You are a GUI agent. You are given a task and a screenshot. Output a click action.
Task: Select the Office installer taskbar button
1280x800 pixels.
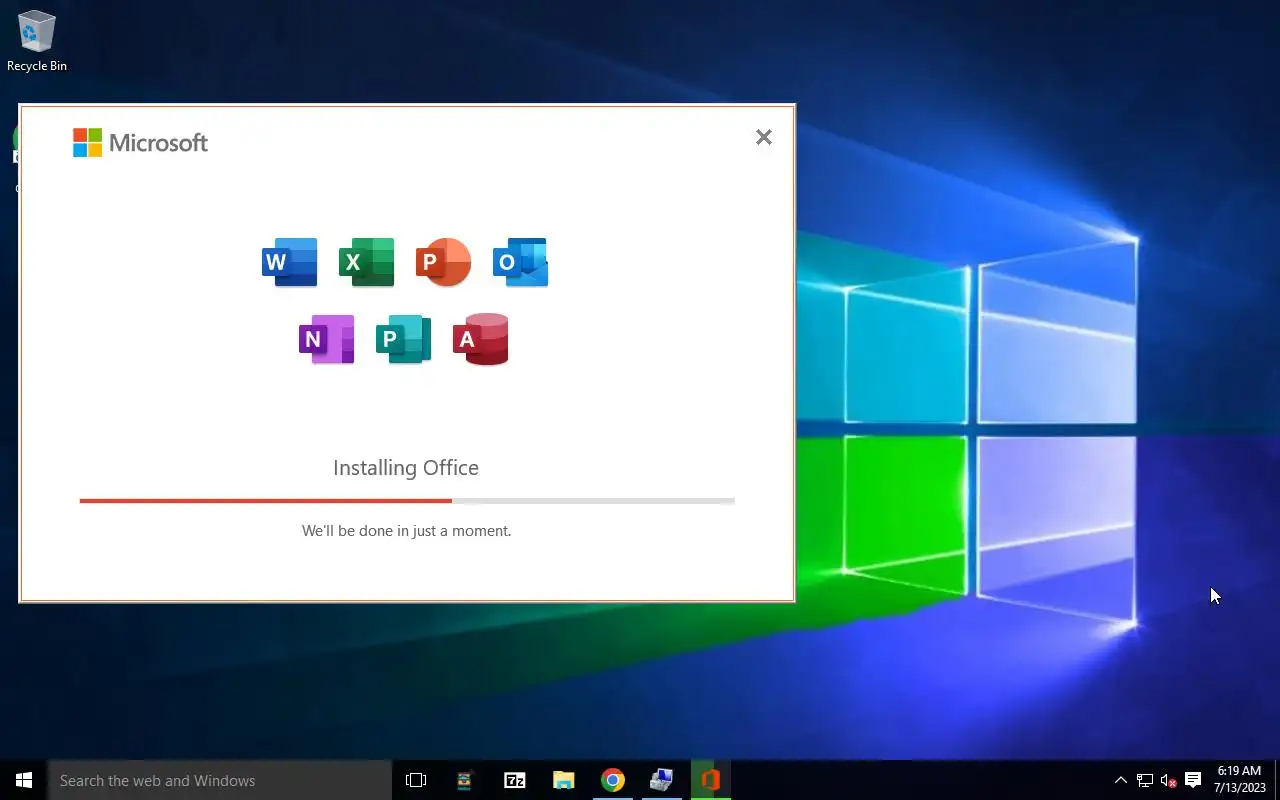point(710,780)
